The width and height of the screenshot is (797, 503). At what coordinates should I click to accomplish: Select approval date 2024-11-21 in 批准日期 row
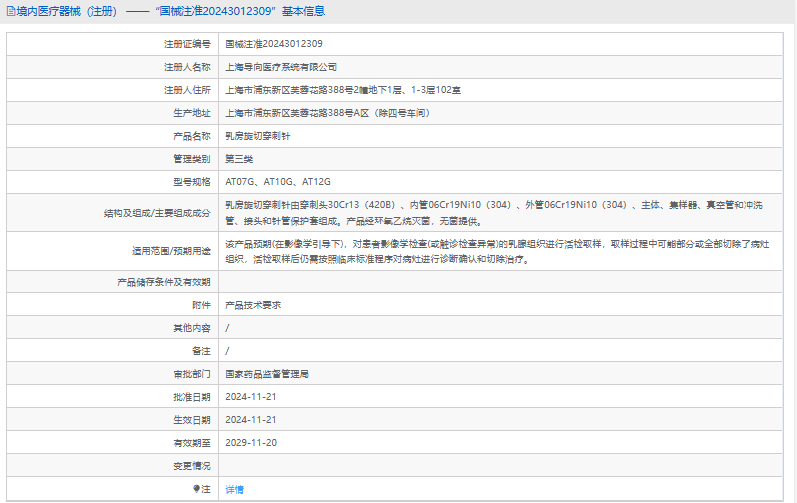pyautogui.click(x=251, y=397)
